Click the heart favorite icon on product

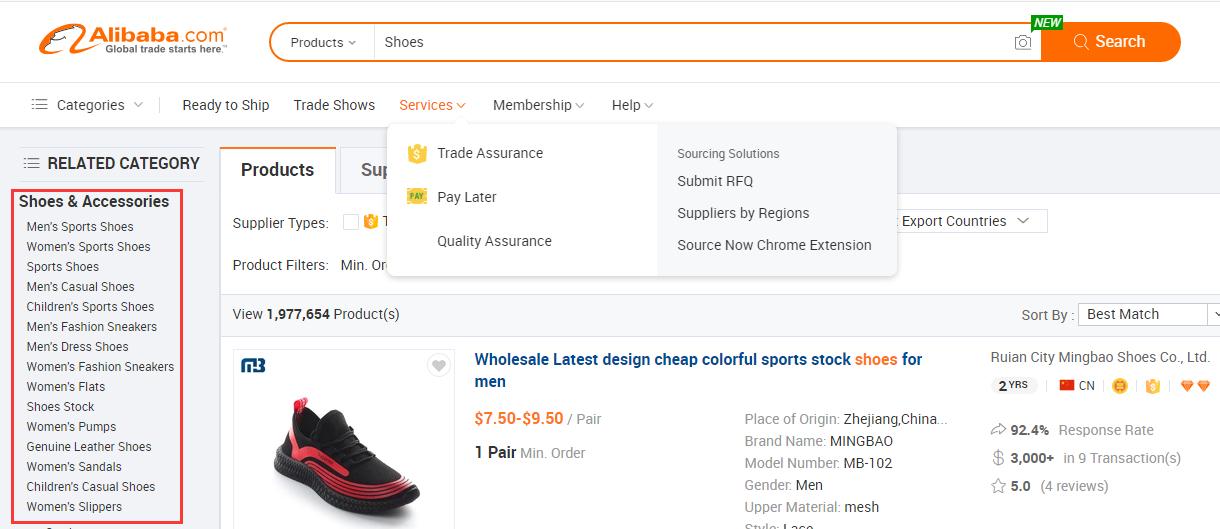[438, 366]
